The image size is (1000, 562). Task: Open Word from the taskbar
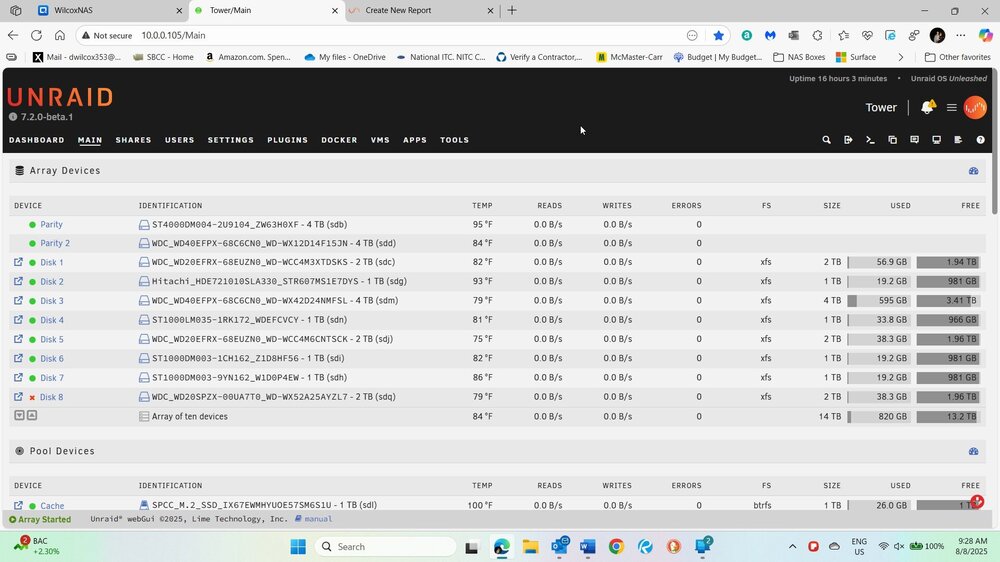587,547
